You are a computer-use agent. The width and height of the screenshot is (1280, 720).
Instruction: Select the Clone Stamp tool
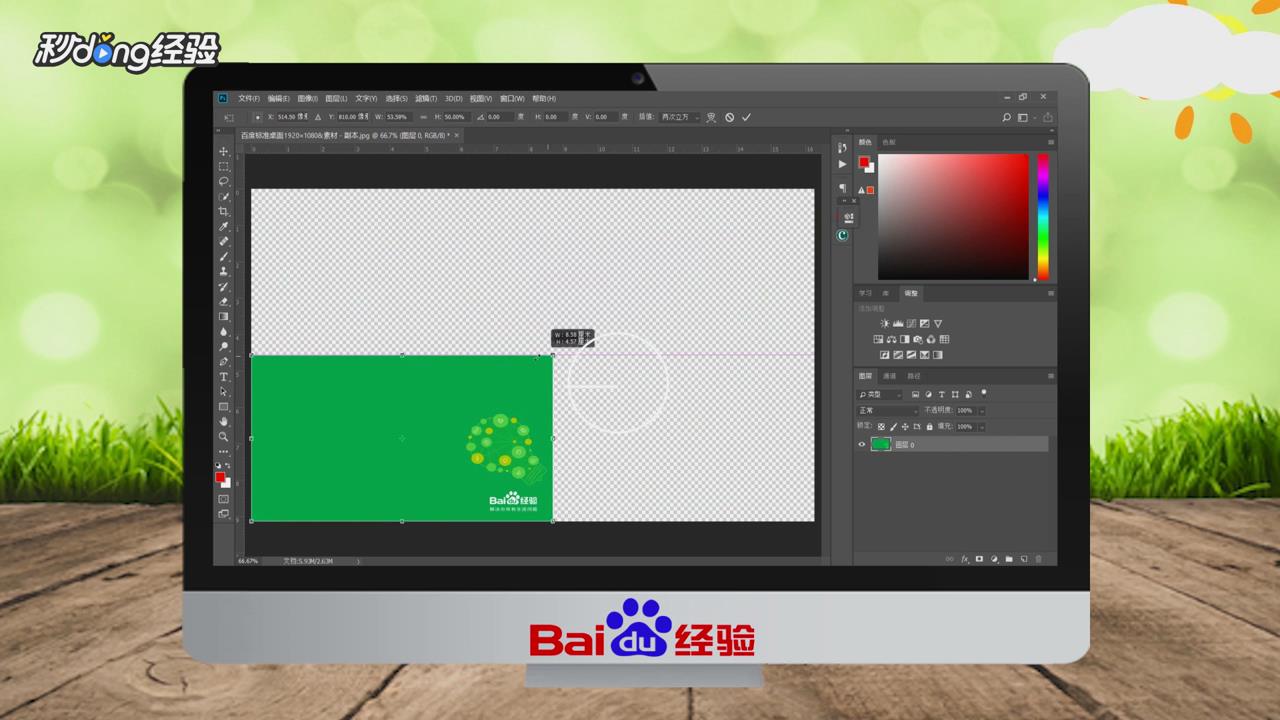click(224, 271)
